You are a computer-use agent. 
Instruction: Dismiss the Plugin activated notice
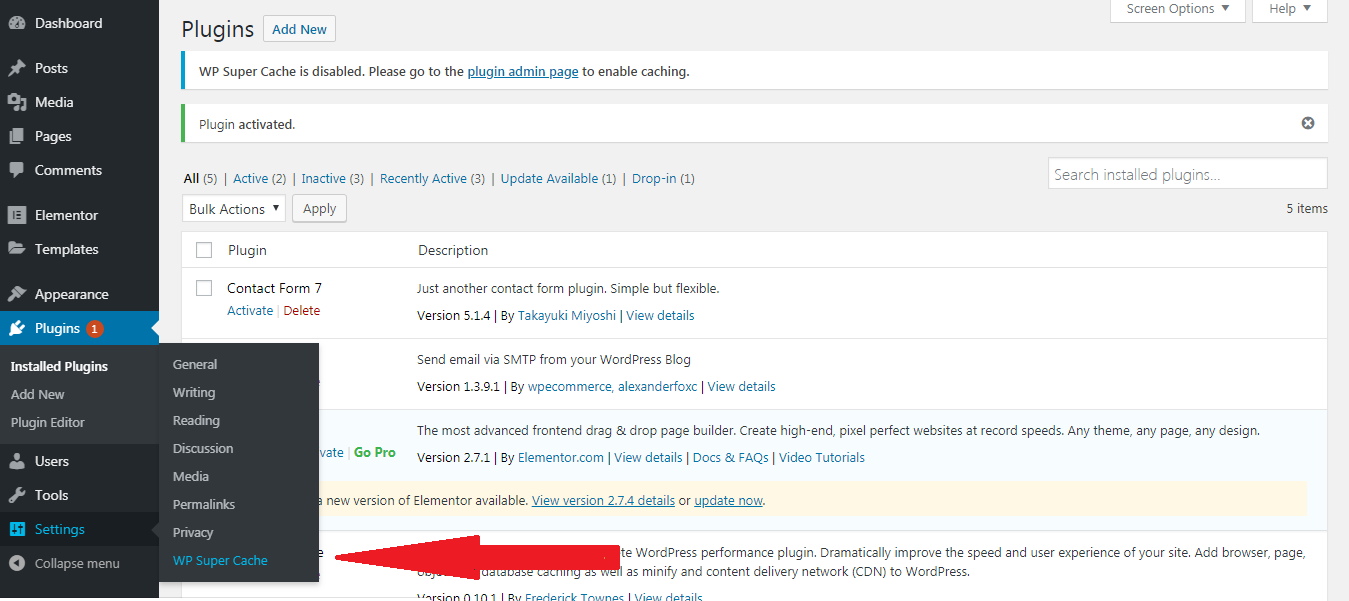[1308, 123]
